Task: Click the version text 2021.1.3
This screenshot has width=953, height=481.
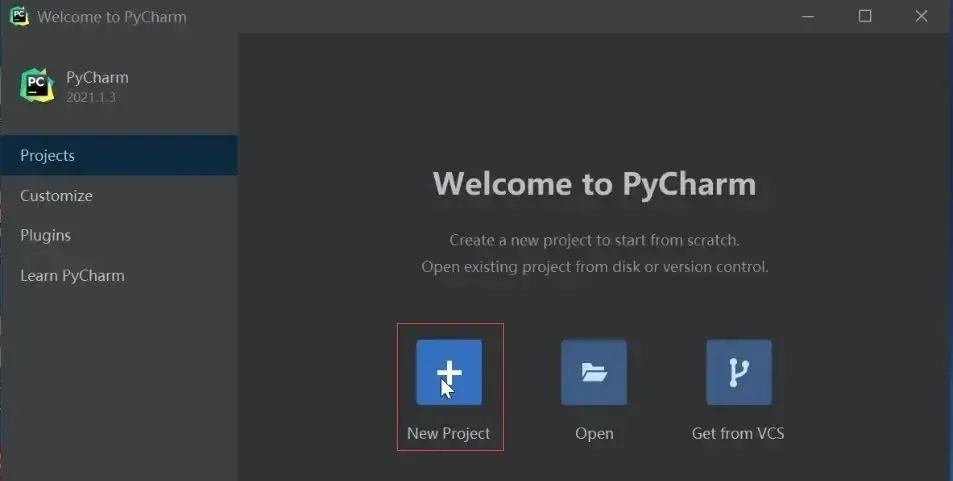Action: (91, 97)
